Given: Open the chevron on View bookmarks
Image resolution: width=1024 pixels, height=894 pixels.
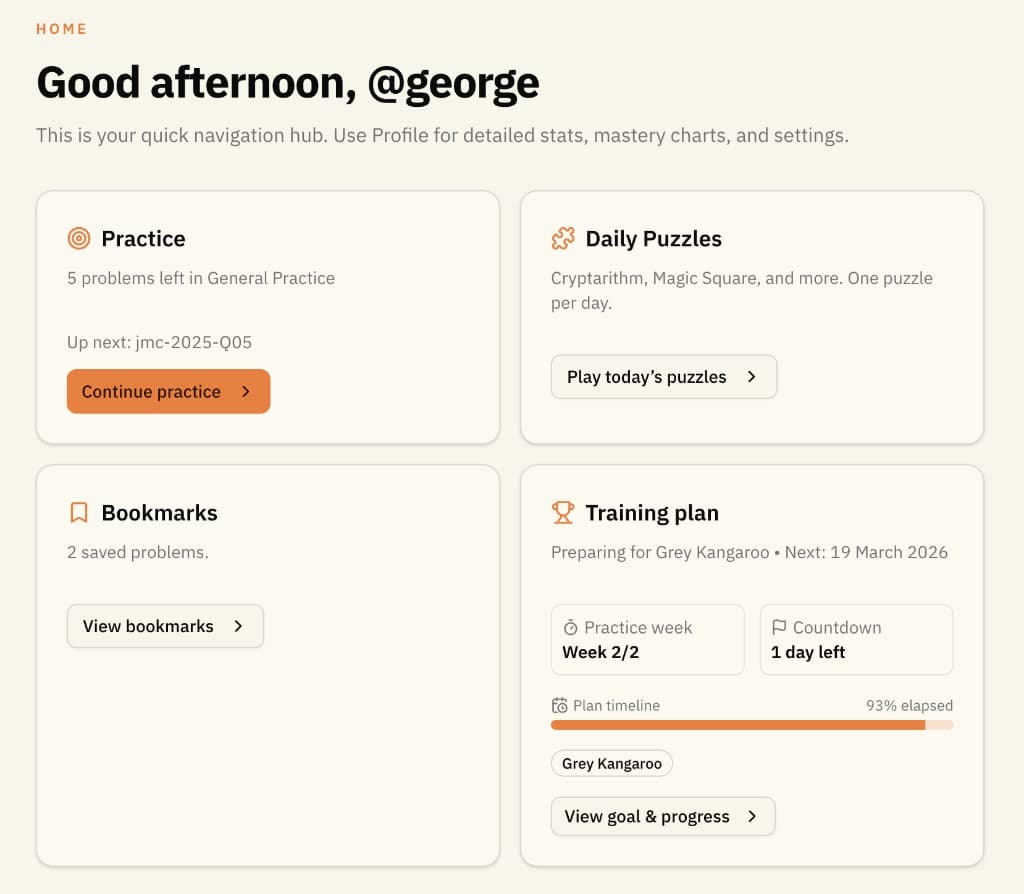Looking at the screenshot, I should pyautogui.click(x=237, y=626).
